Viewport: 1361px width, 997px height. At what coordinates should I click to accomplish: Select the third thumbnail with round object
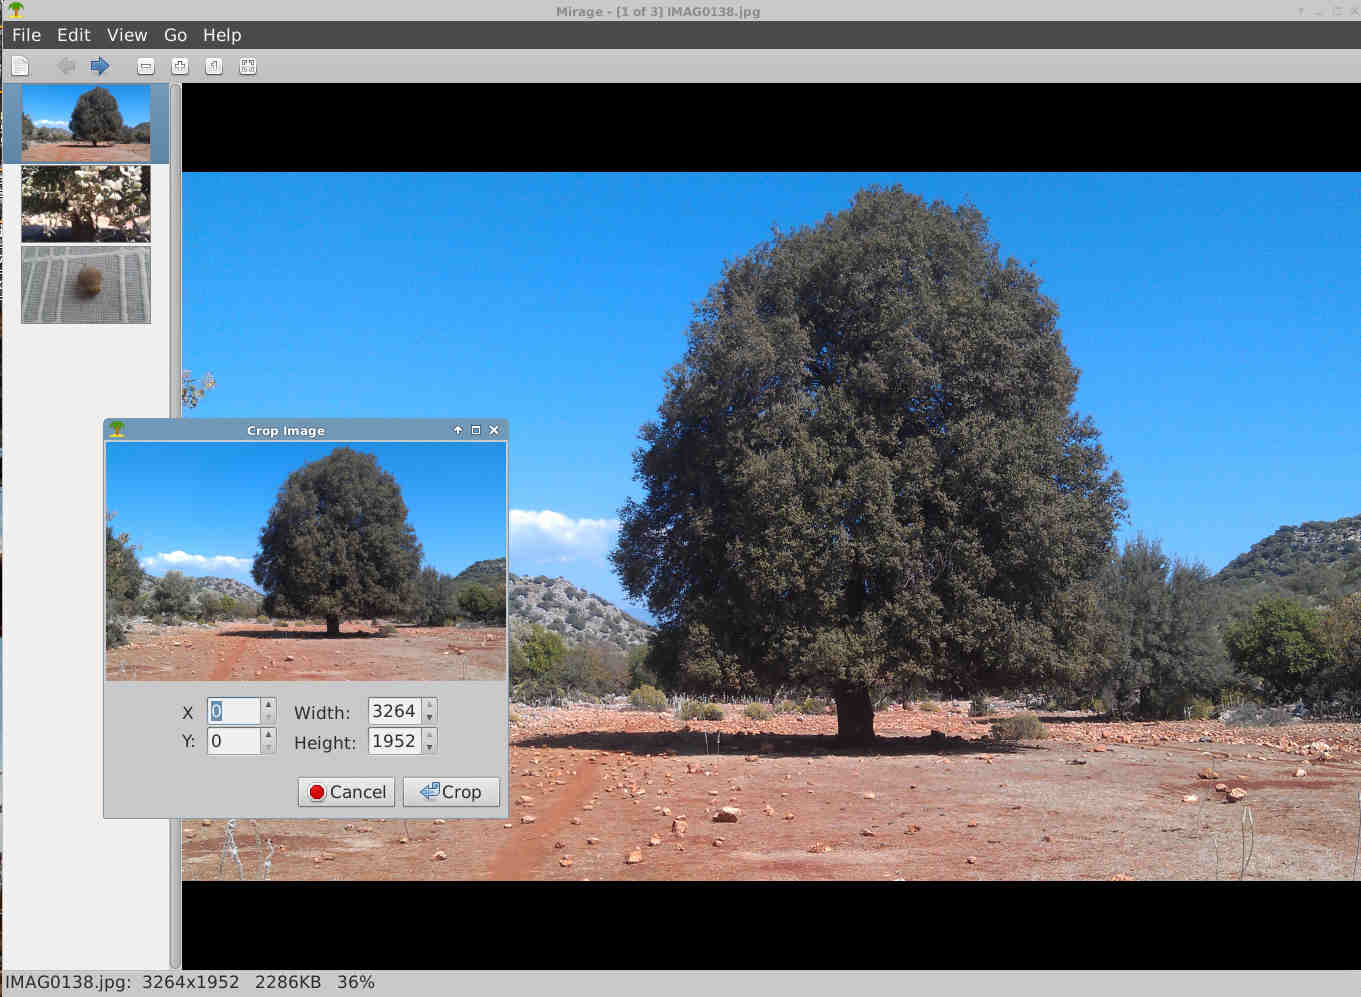[86, 285]
